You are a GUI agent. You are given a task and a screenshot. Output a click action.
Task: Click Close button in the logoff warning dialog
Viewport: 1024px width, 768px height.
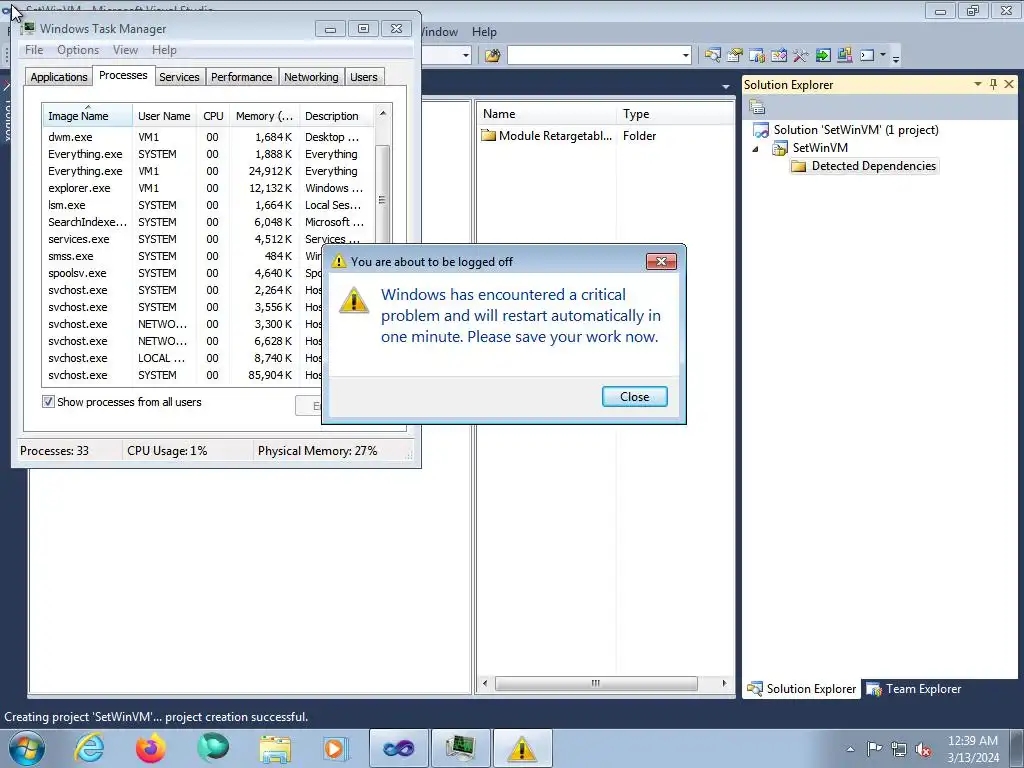pyautogui.click(x=634, y=396)
